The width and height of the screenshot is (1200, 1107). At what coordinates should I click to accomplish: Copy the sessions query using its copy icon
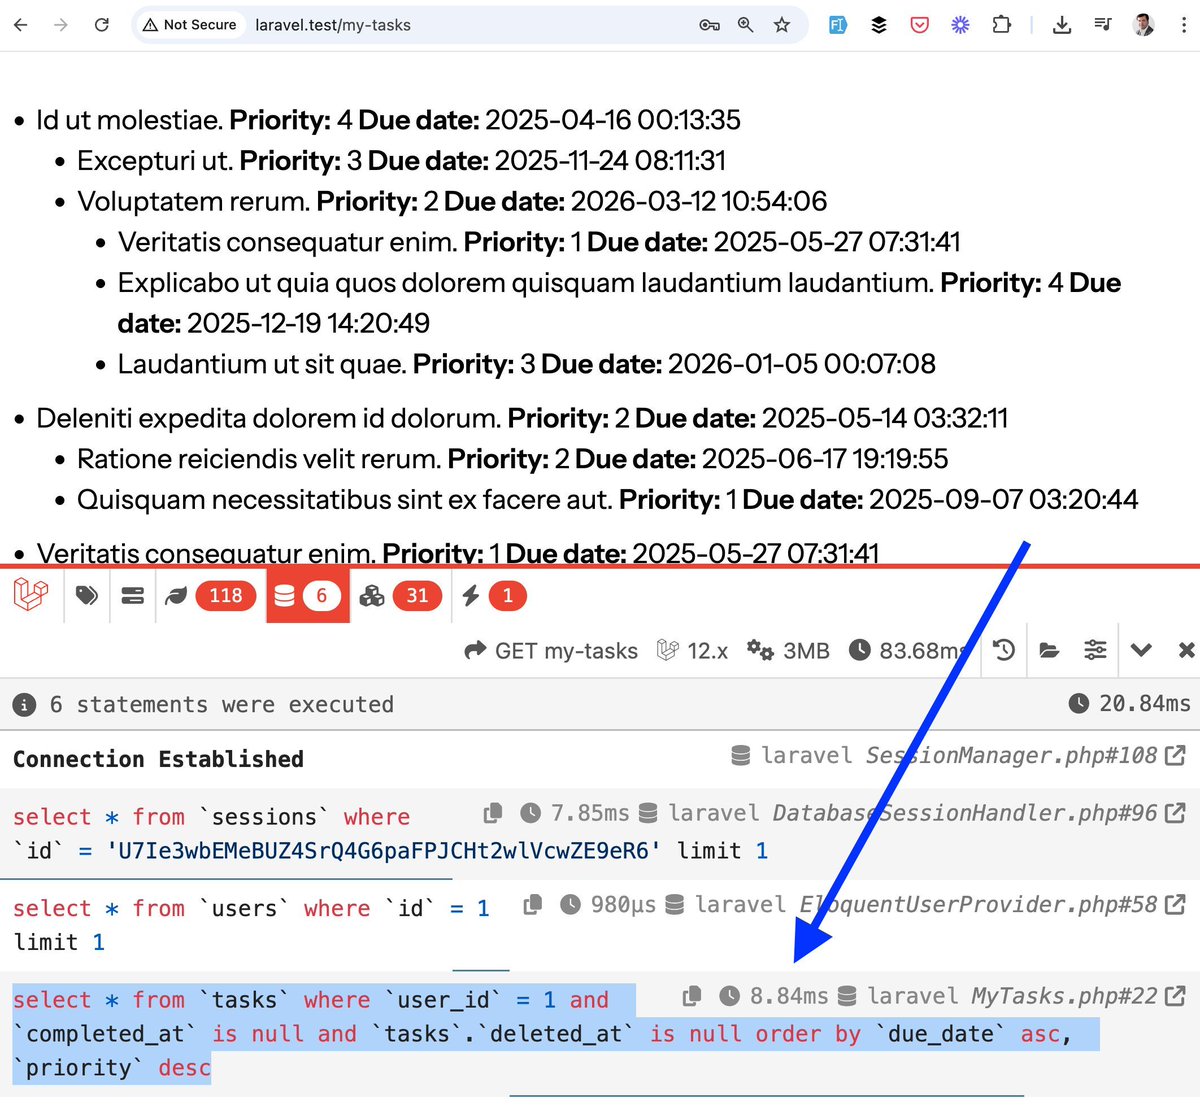pos(492,813)
